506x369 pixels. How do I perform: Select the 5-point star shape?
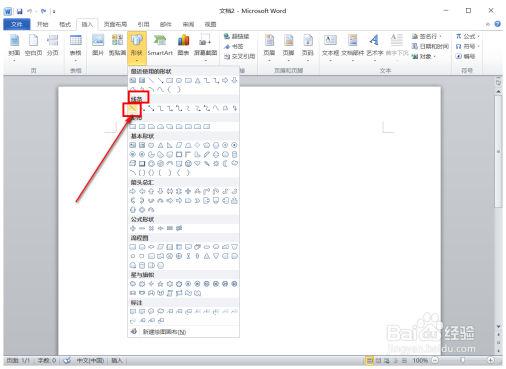(160, 284)
